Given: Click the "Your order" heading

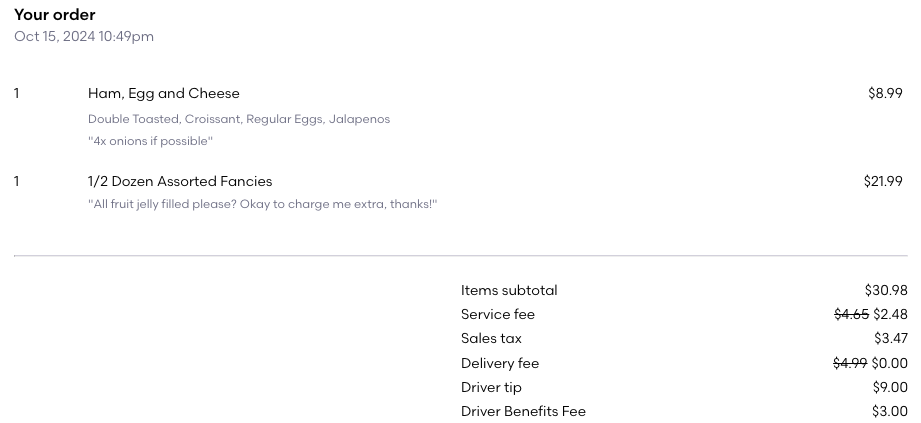Looking at the screenshot, I should tap(55, 15).
